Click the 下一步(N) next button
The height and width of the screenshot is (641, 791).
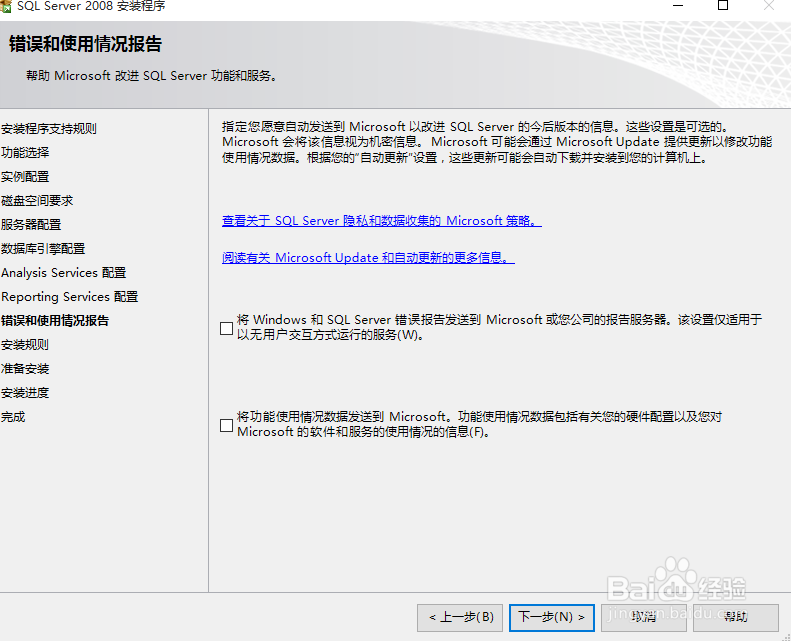(x=552, y=617)
